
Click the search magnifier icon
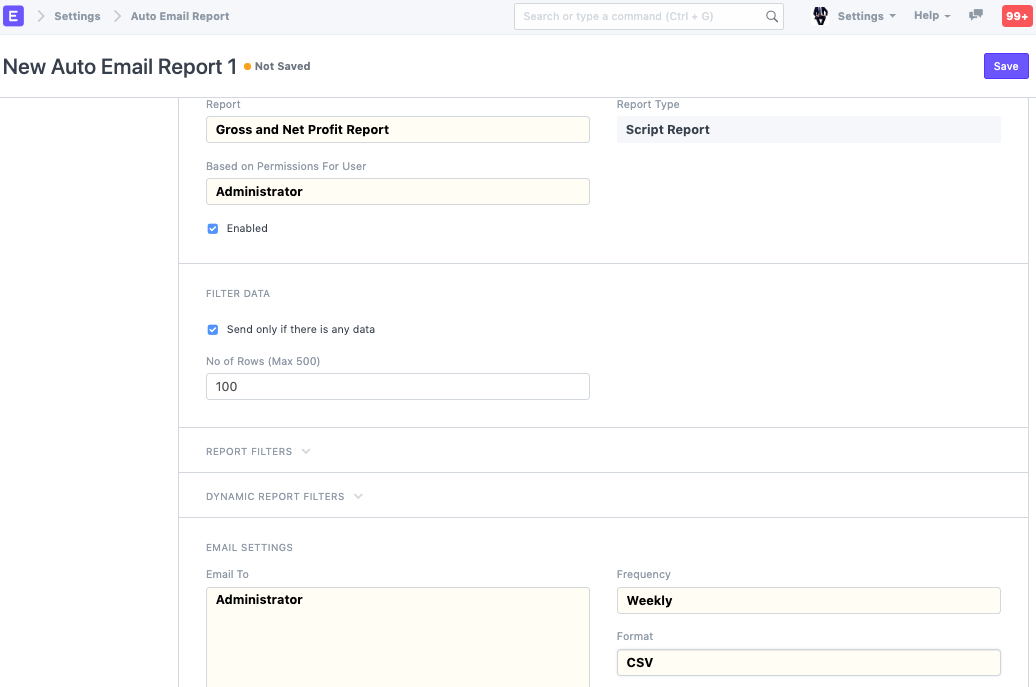[x=771, y=16]
